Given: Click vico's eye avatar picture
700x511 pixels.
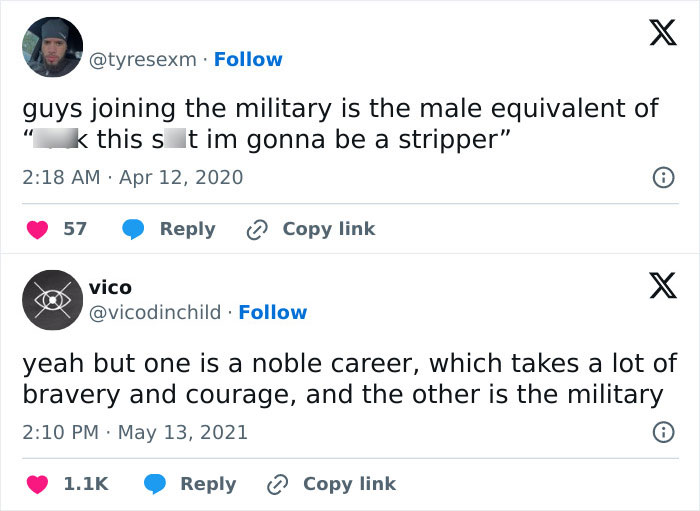Looking at the screenshot, I should [52, 300].
